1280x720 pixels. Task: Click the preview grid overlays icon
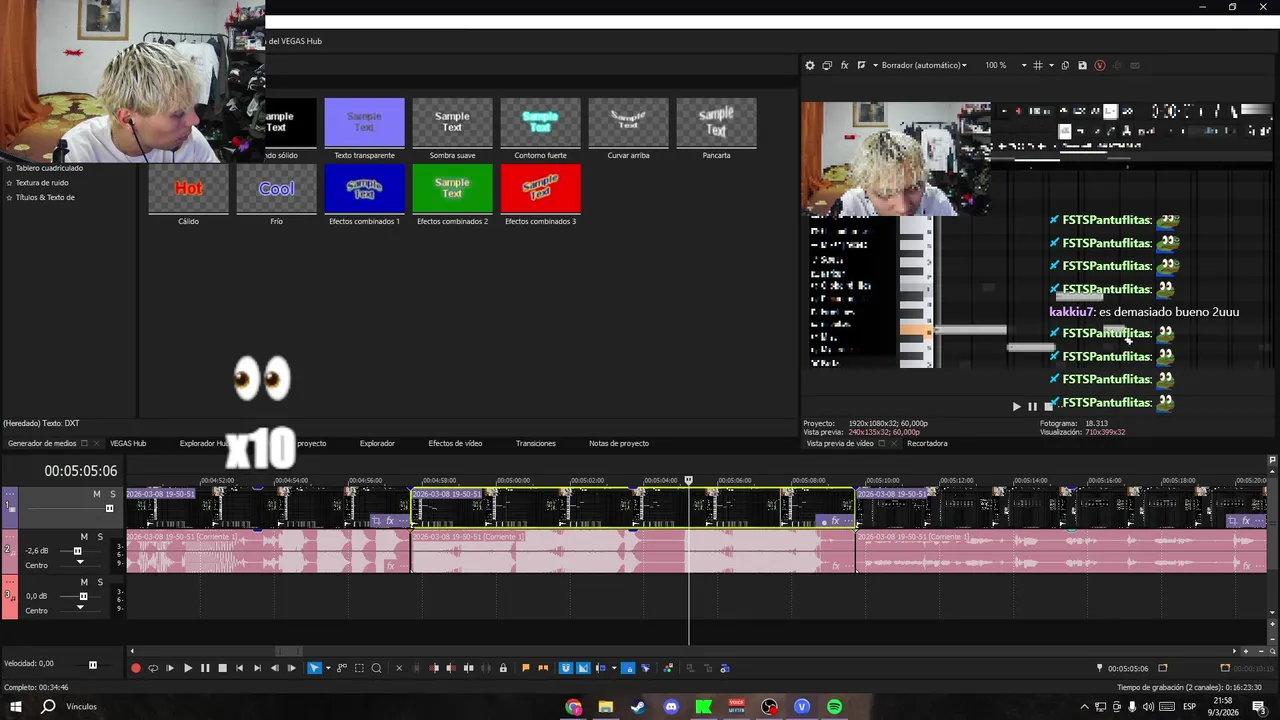(x=1038, y=65)
